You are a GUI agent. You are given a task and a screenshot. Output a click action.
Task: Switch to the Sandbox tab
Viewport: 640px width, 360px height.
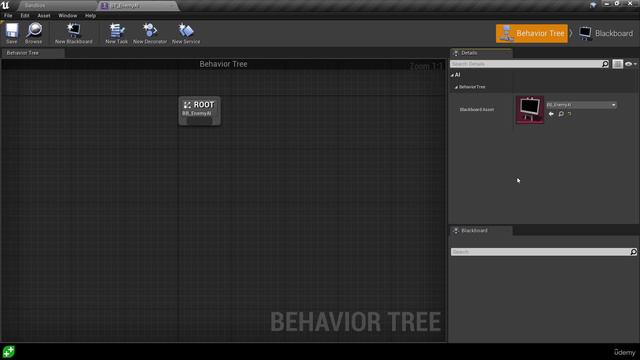[x=56, y=6]
